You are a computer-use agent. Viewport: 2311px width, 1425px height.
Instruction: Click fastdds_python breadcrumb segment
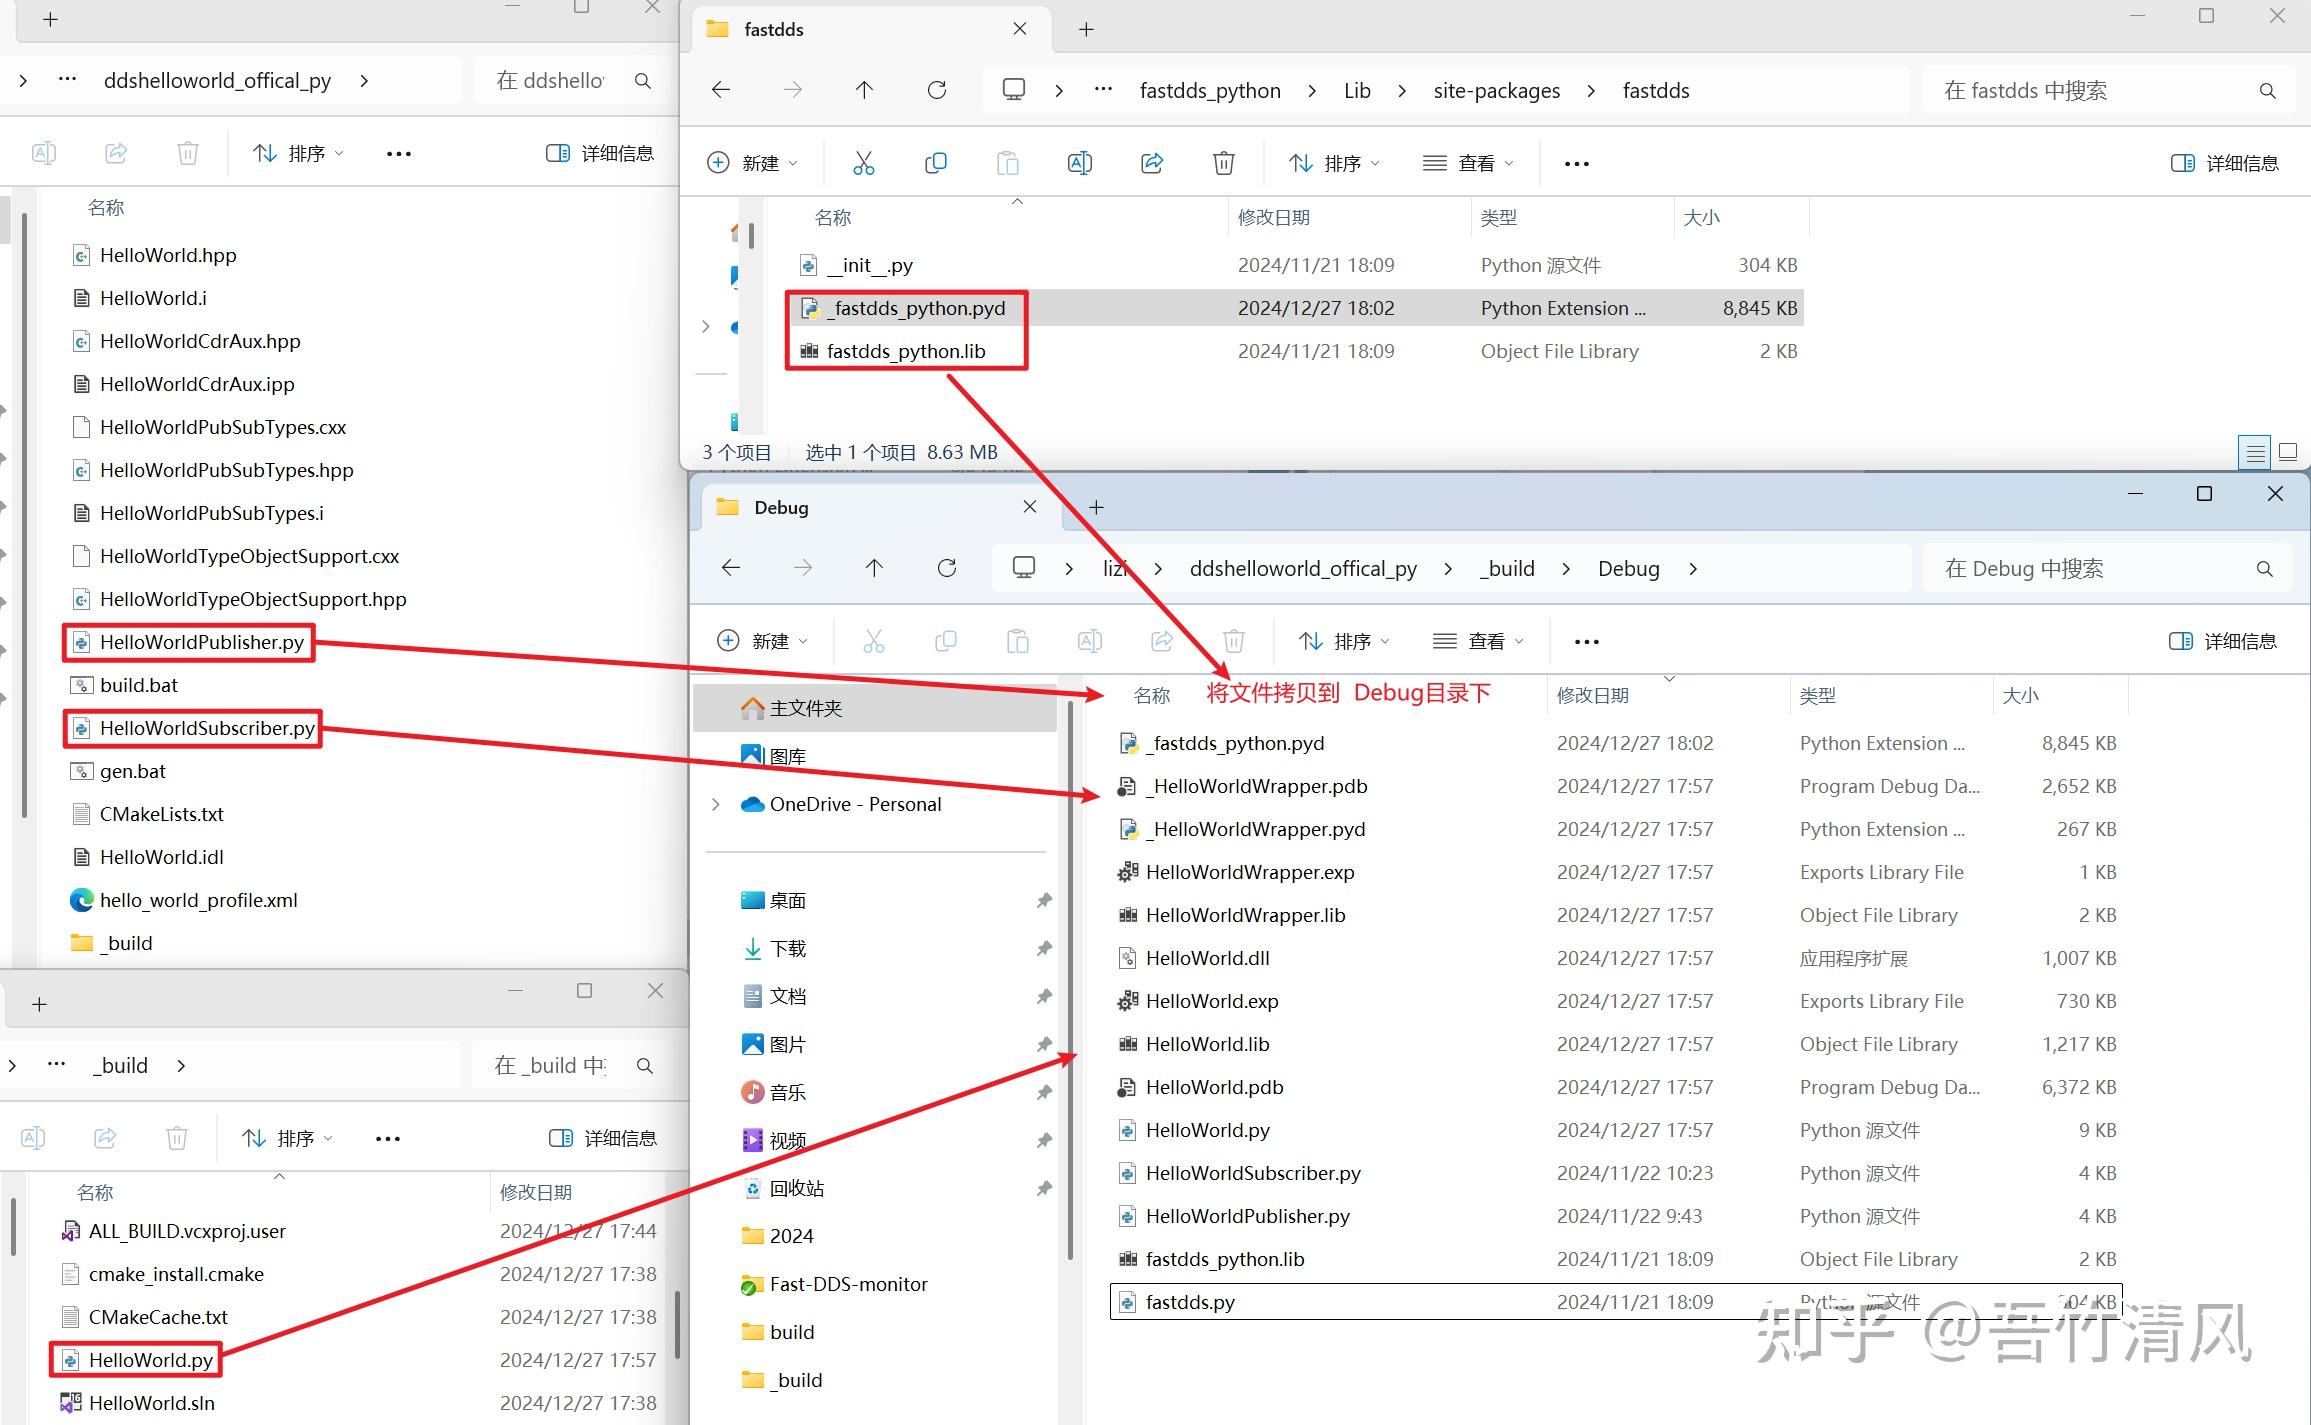pyautogui.click(x=1210, y=90)
